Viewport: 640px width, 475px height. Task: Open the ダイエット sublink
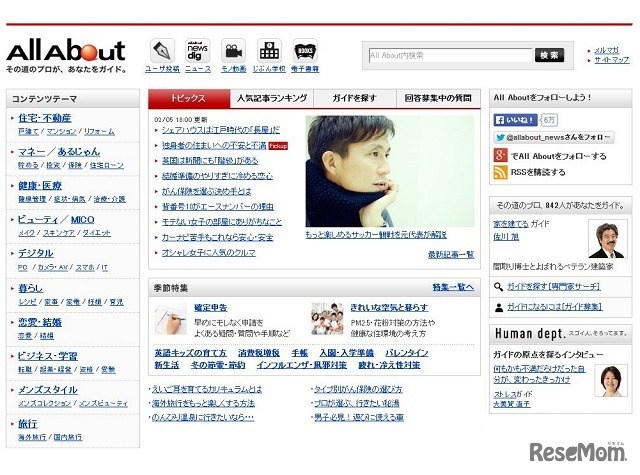click(96, 233)
